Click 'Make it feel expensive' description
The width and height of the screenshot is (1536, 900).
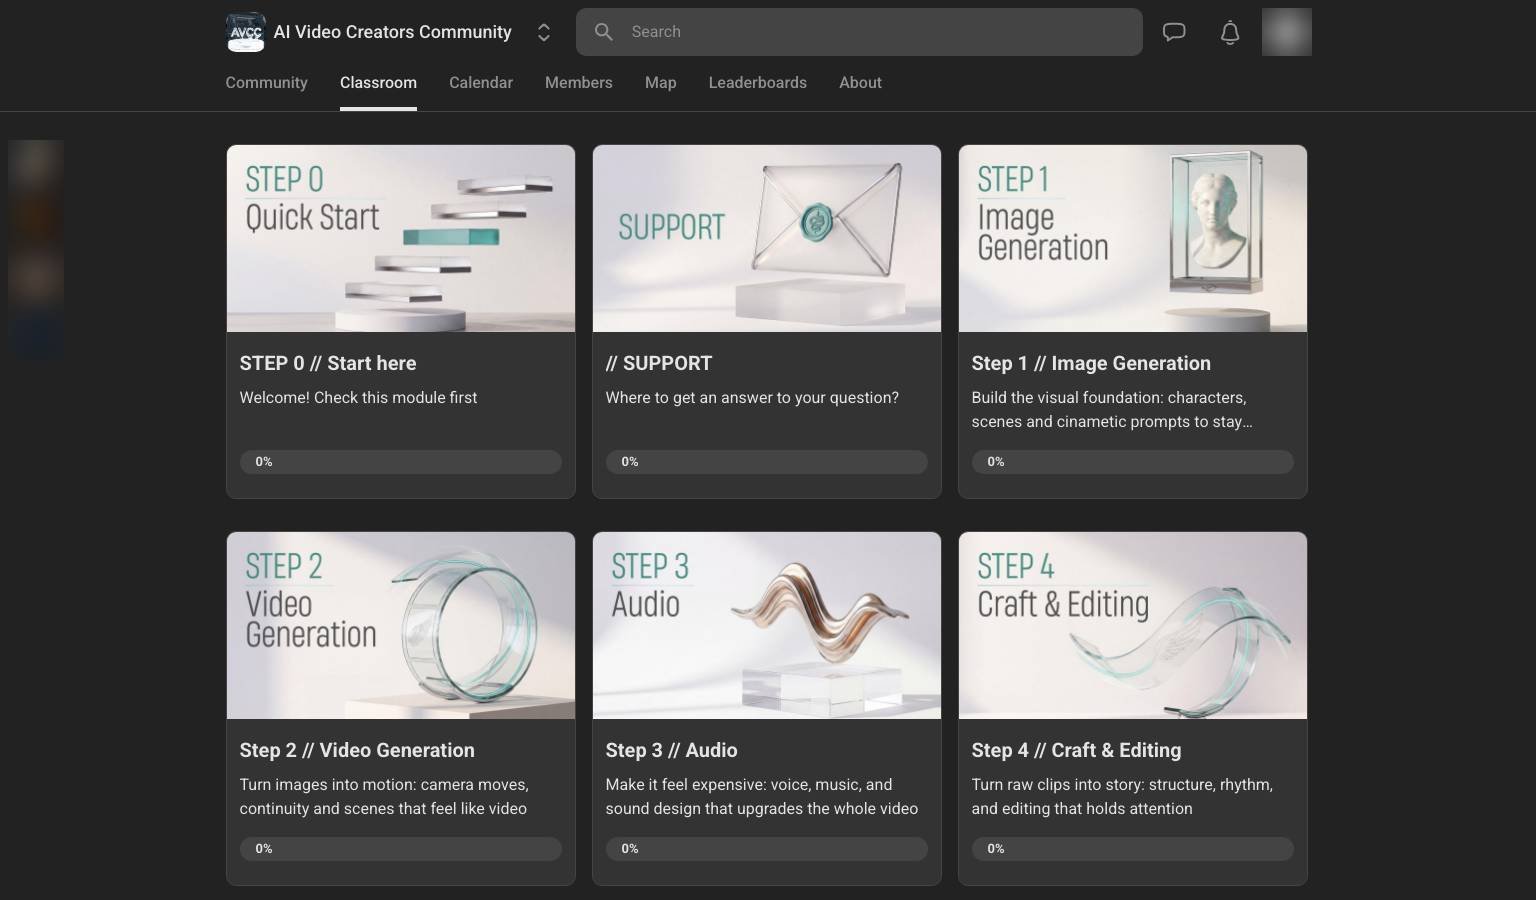click(x=762, y=796)
